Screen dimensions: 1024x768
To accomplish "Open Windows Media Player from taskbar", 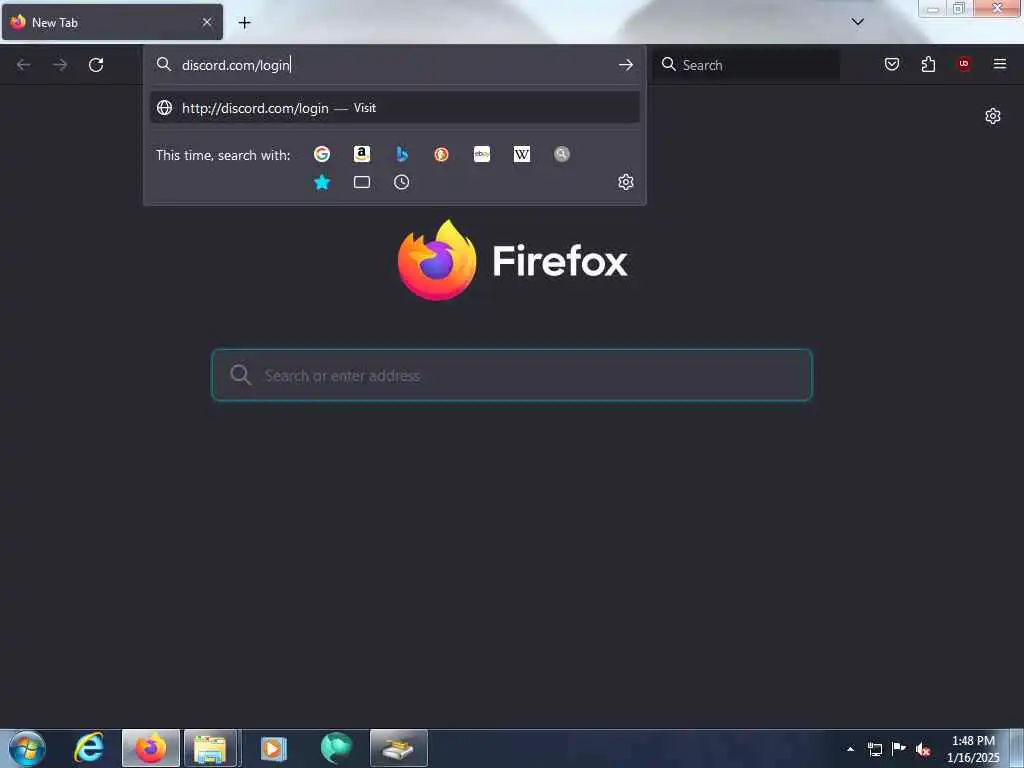I will (274, 748).
